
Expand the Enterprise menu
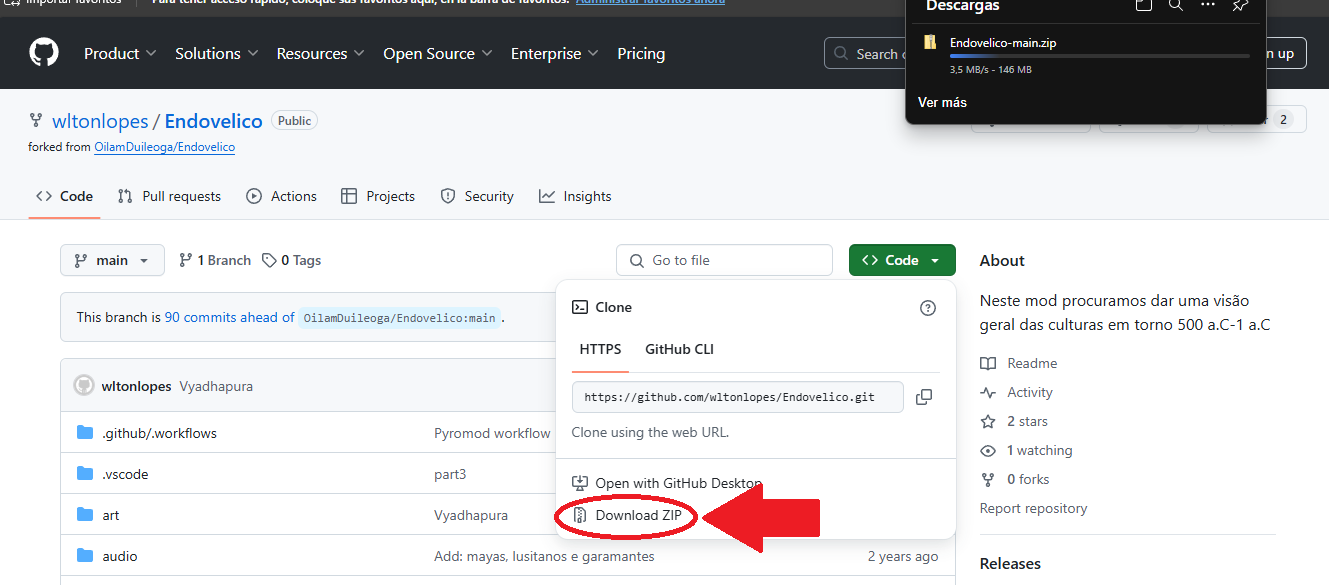(555, 53)
